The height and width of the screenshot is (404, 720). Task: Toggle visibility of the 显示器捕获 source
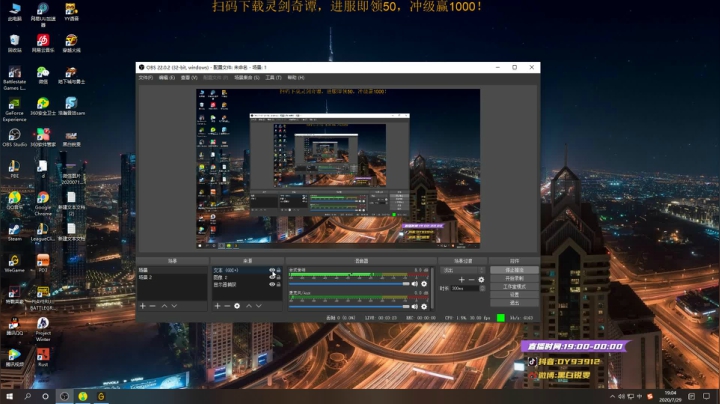coord(272,285)
